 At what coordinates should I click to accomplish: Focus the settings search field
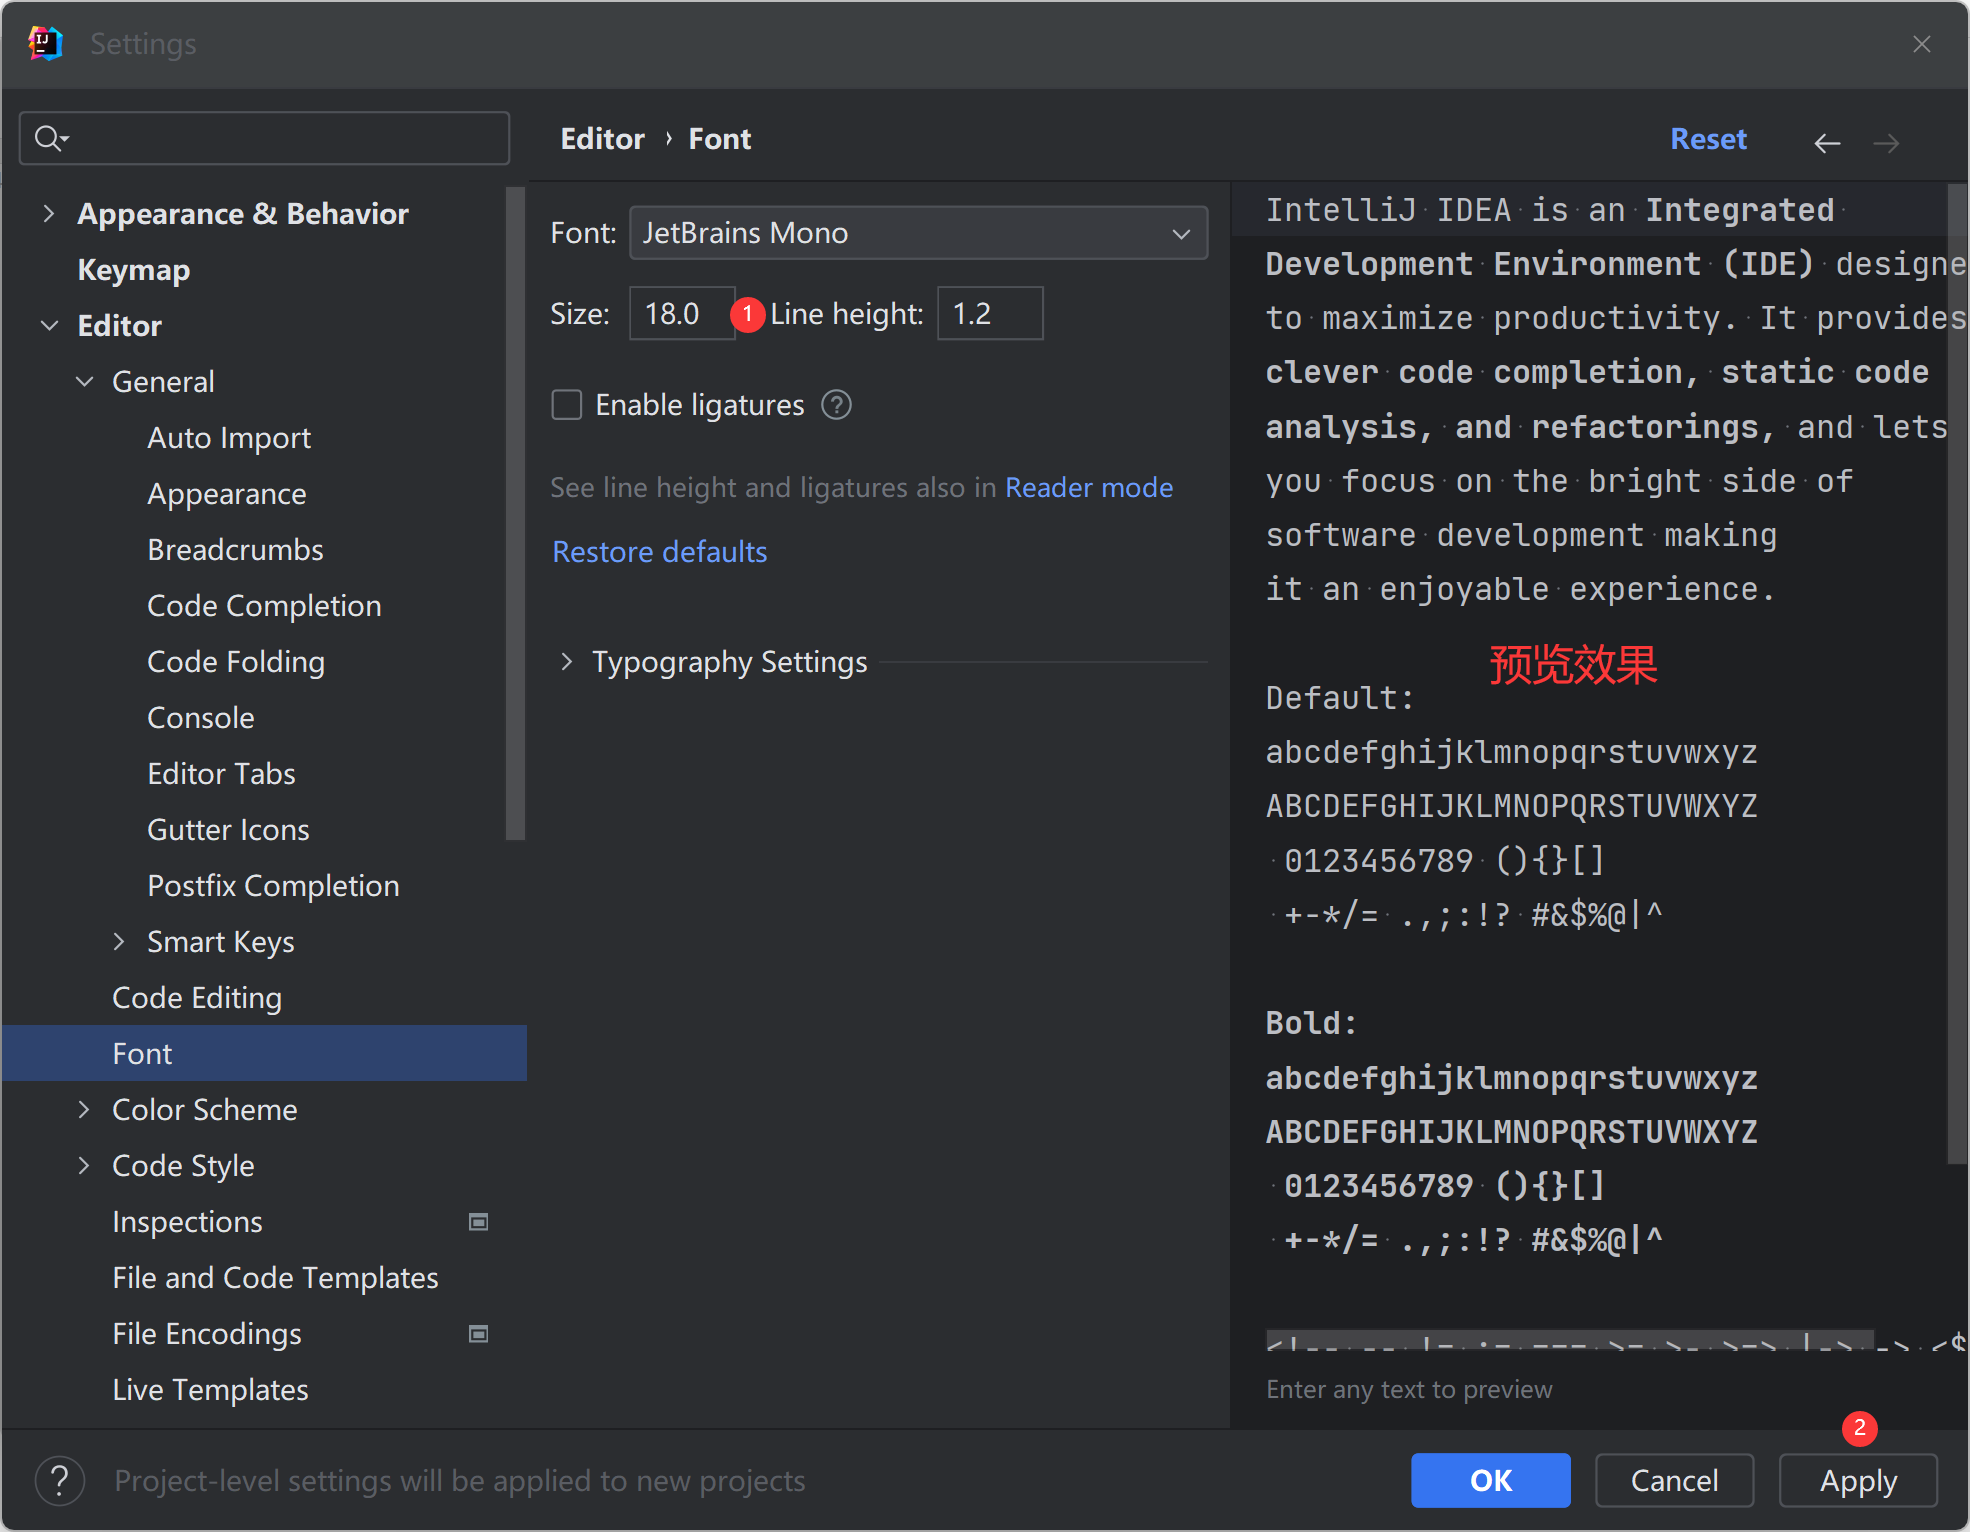pos(264,138)
